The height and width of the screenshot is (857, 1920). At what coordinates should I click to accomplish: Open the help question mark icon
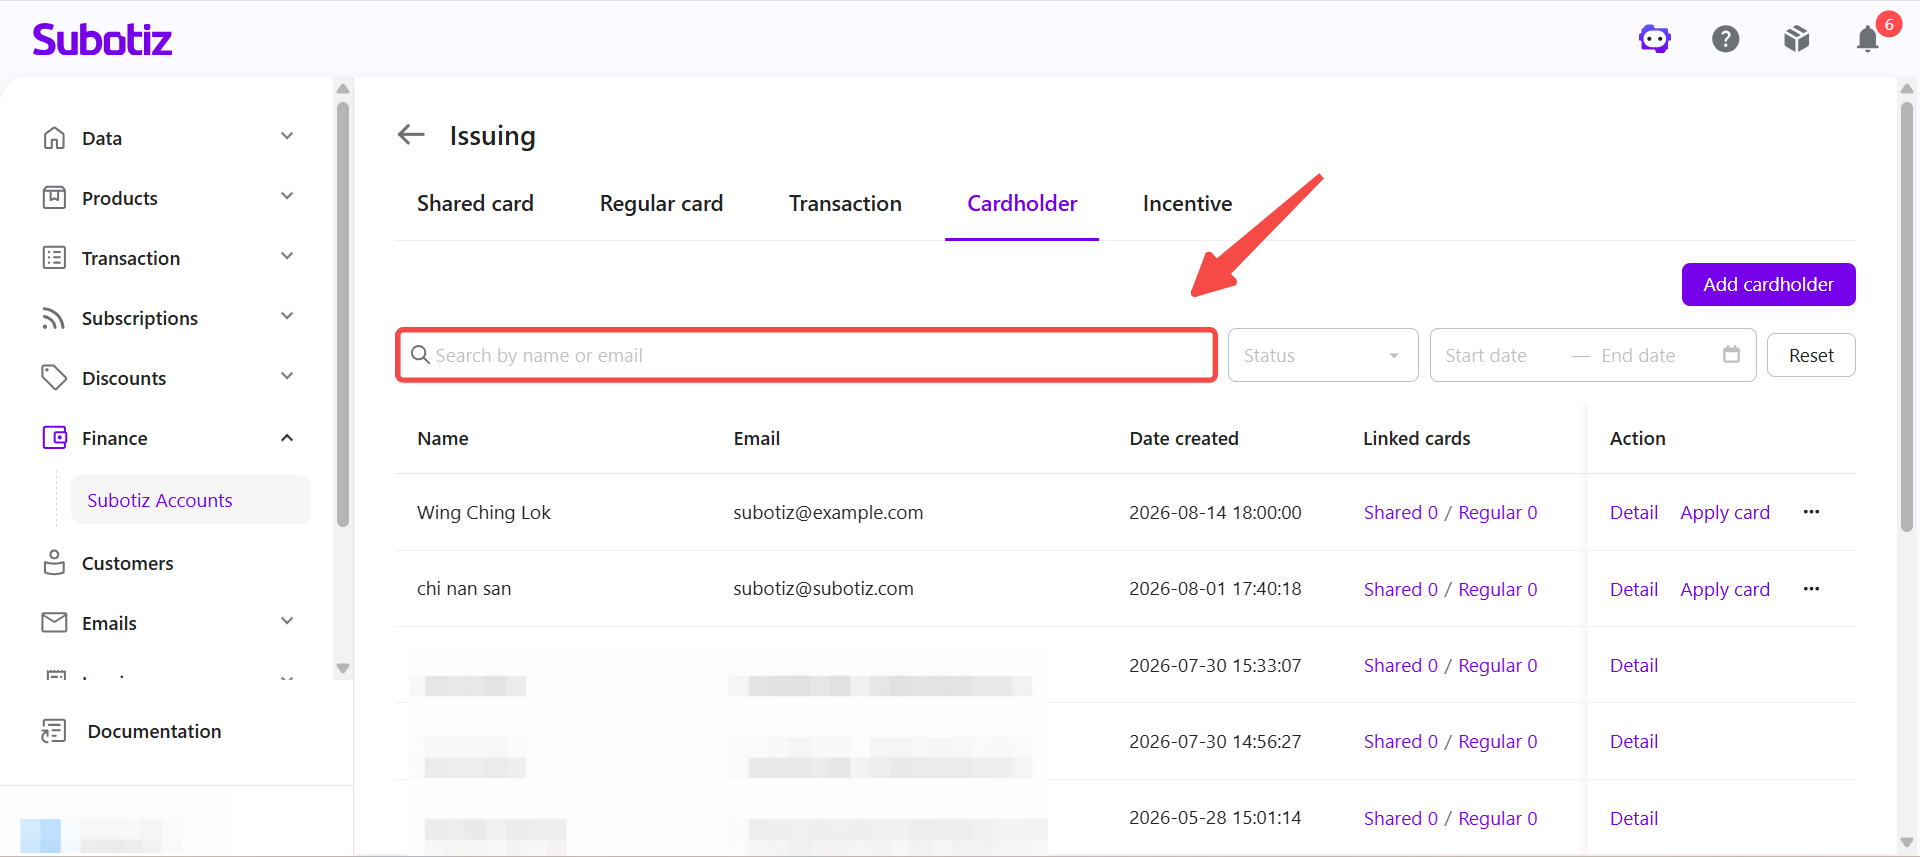click(1726, 39)
